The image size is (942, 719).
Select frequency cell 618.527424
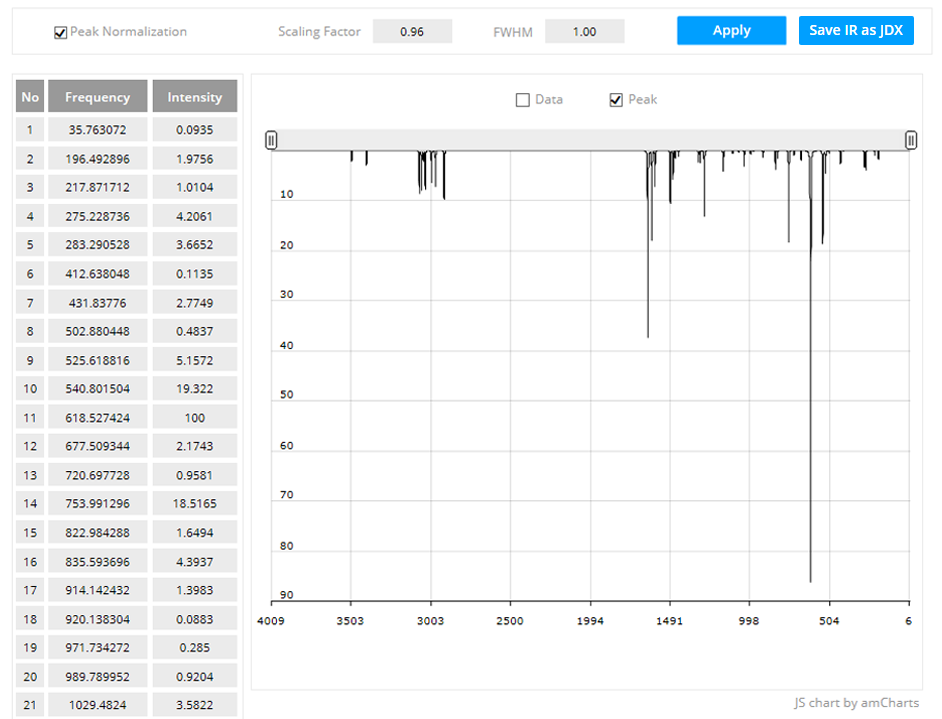[x=97, y=417]
